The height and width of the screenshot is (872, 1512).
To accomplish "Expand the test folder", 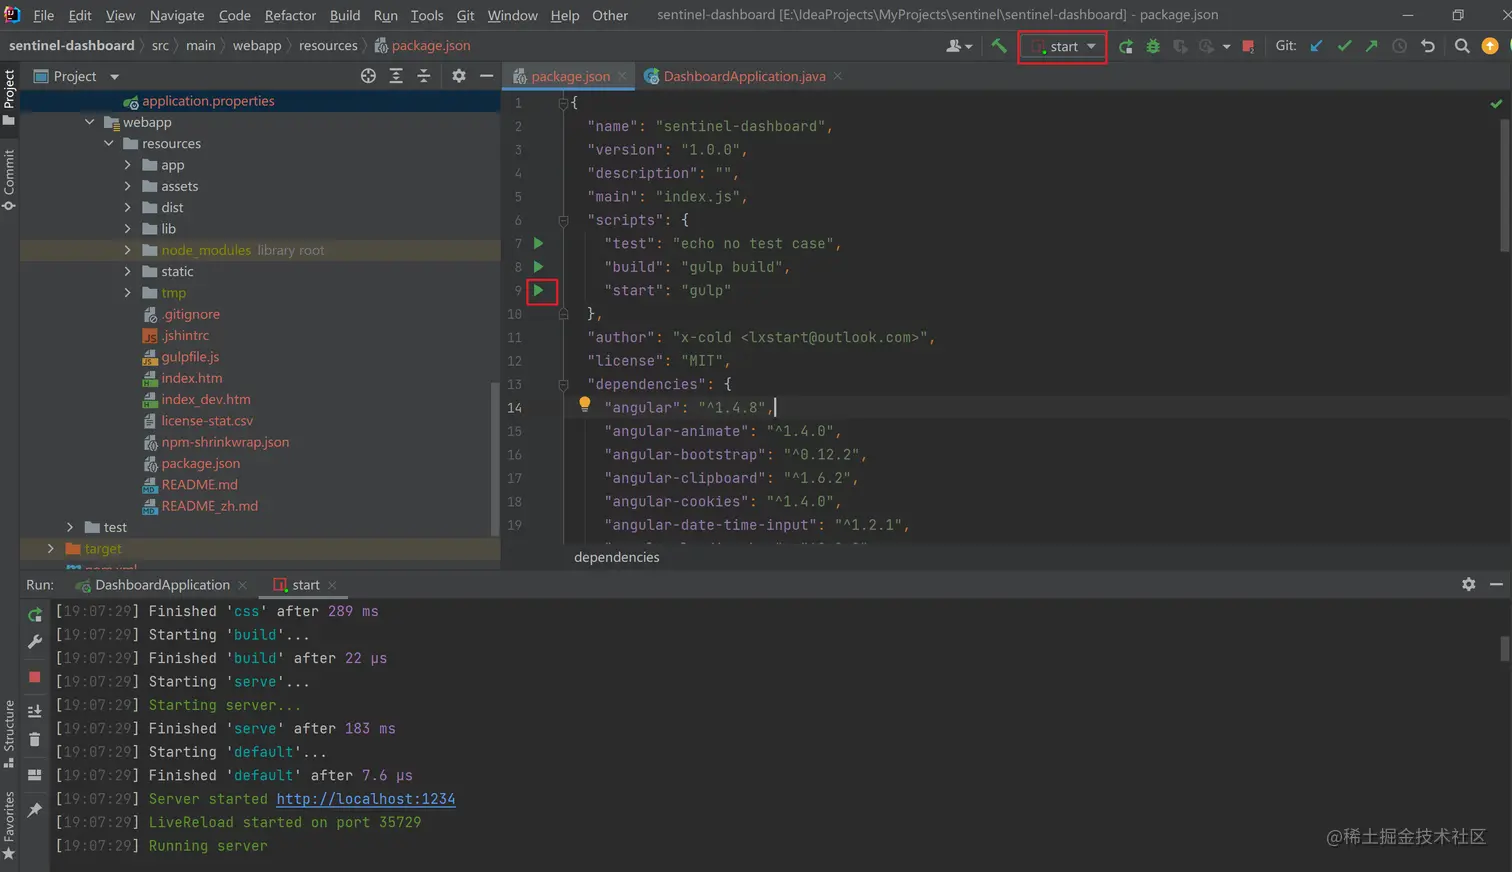I will click(x=70, y=527).
